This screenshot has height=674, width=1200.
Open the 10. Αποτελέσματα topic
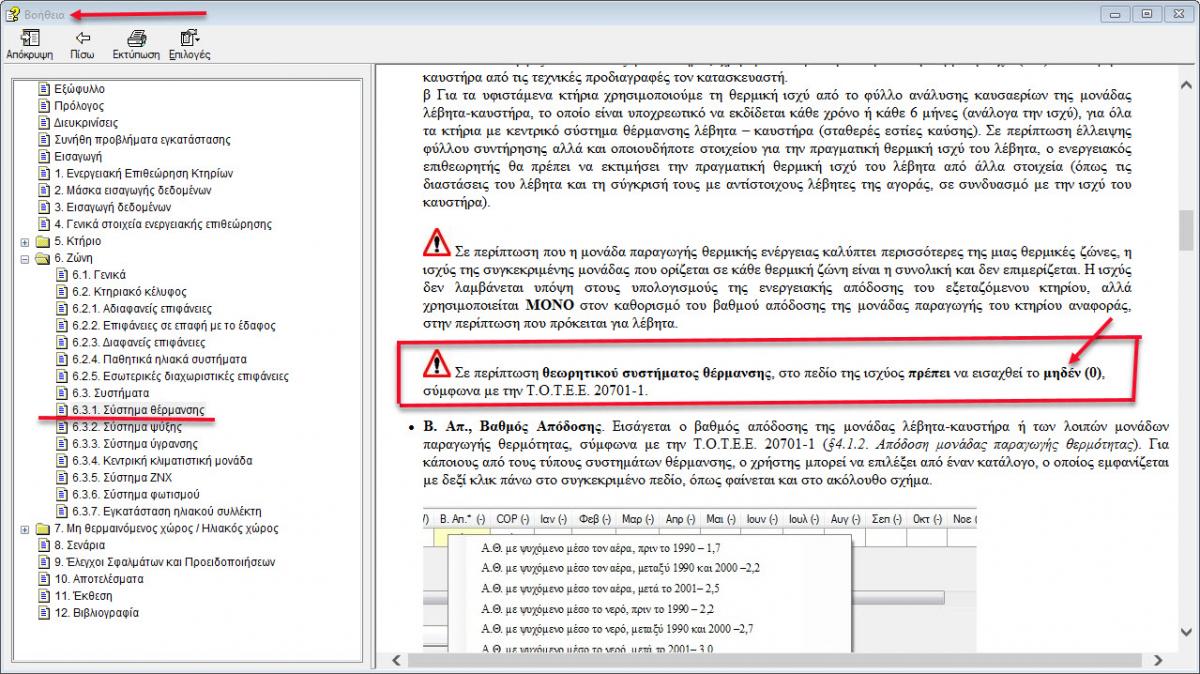pos(99,579)
